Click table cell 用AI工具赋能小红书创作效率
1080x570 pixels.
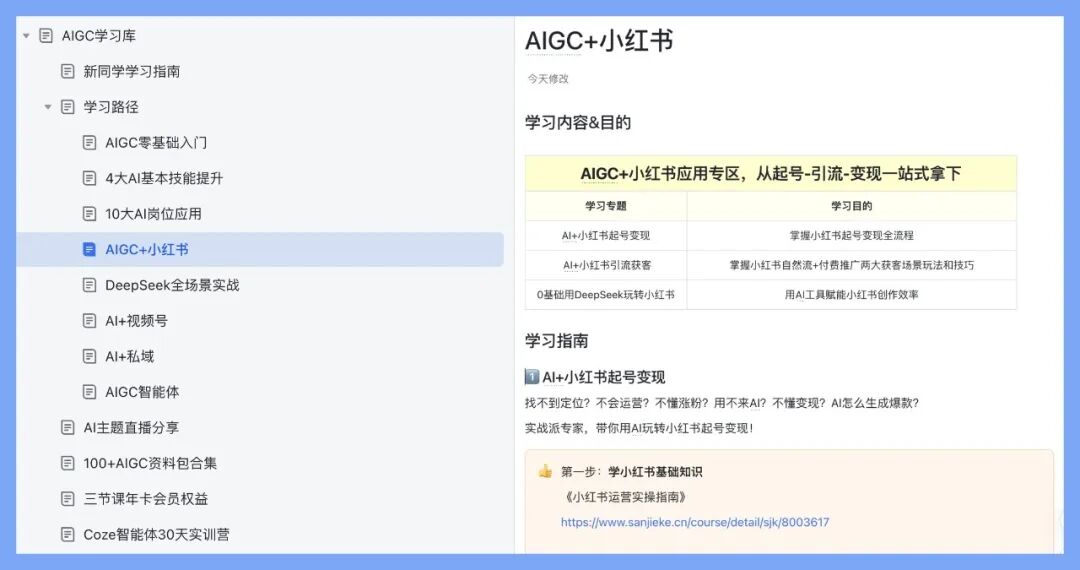[x=851, y=295]
